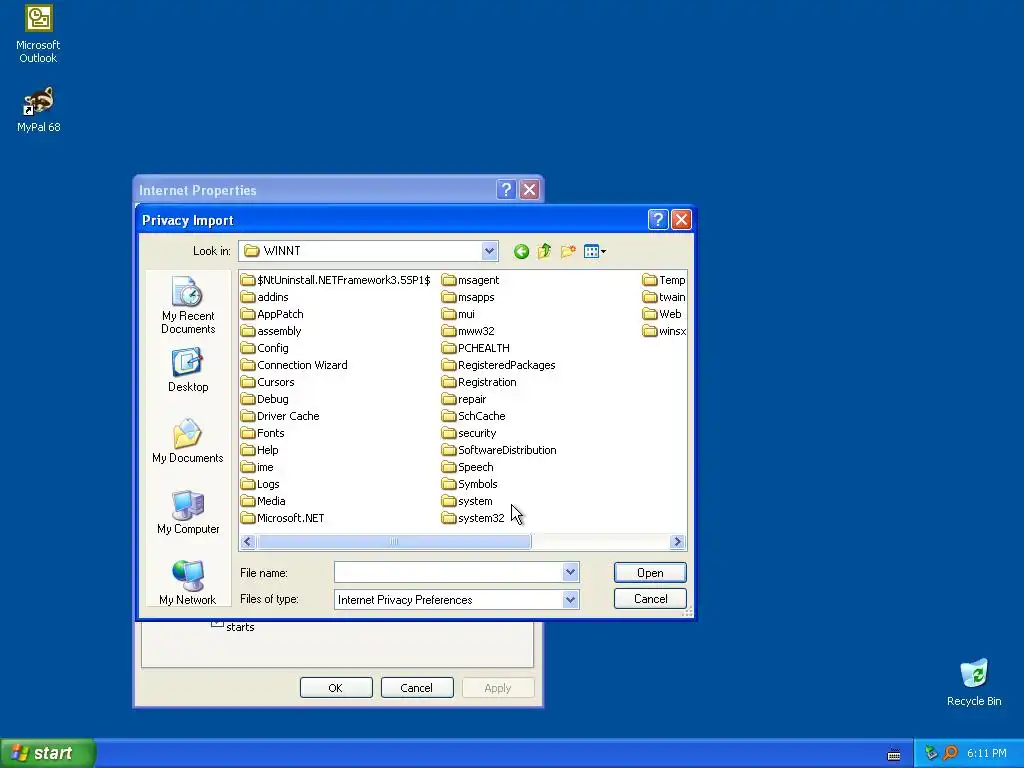Select the Symbols folder
This screenshot has height=768, width=1024.
pos(470,484)
